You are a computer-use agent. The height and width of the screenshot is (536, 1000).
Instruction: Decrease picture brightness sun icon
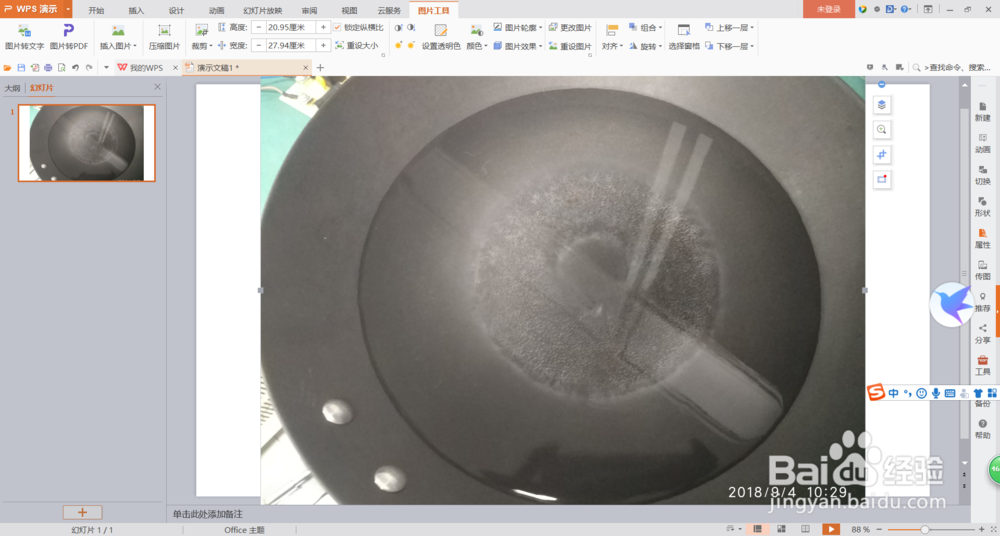tap(411, 45)
